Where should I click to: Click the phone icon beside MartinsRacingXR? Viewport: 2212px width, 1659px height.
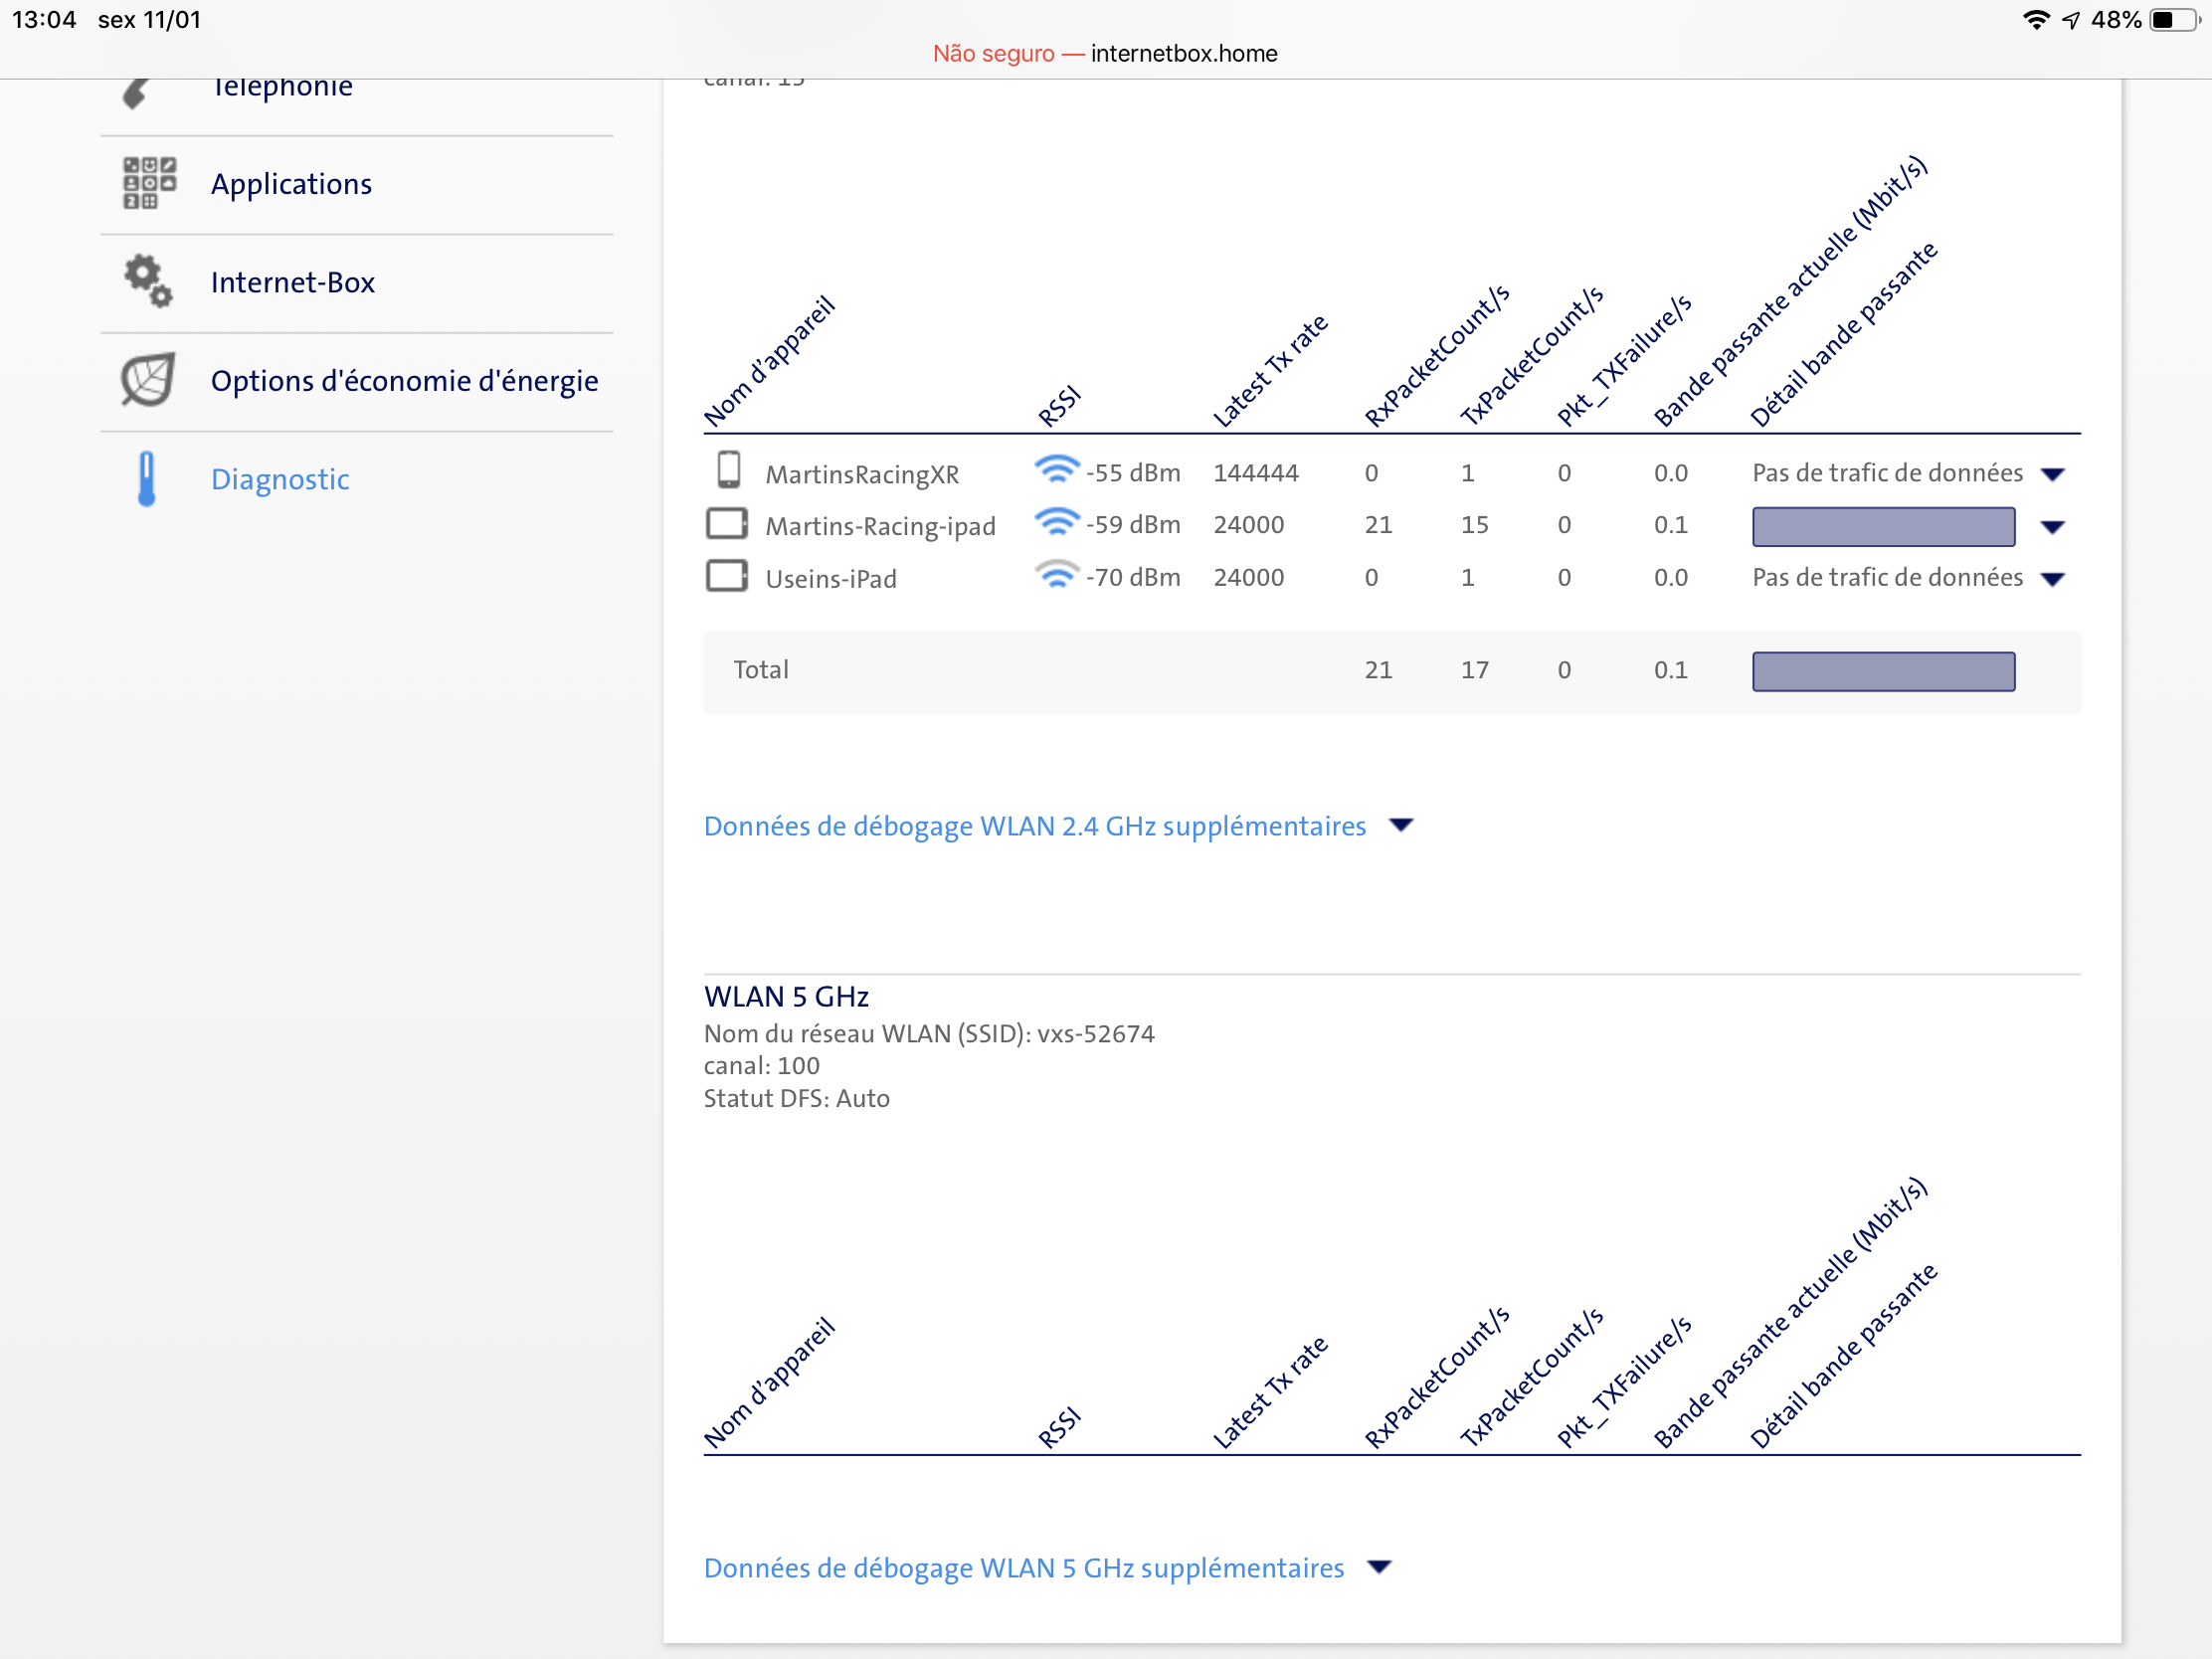pos(729,471)
